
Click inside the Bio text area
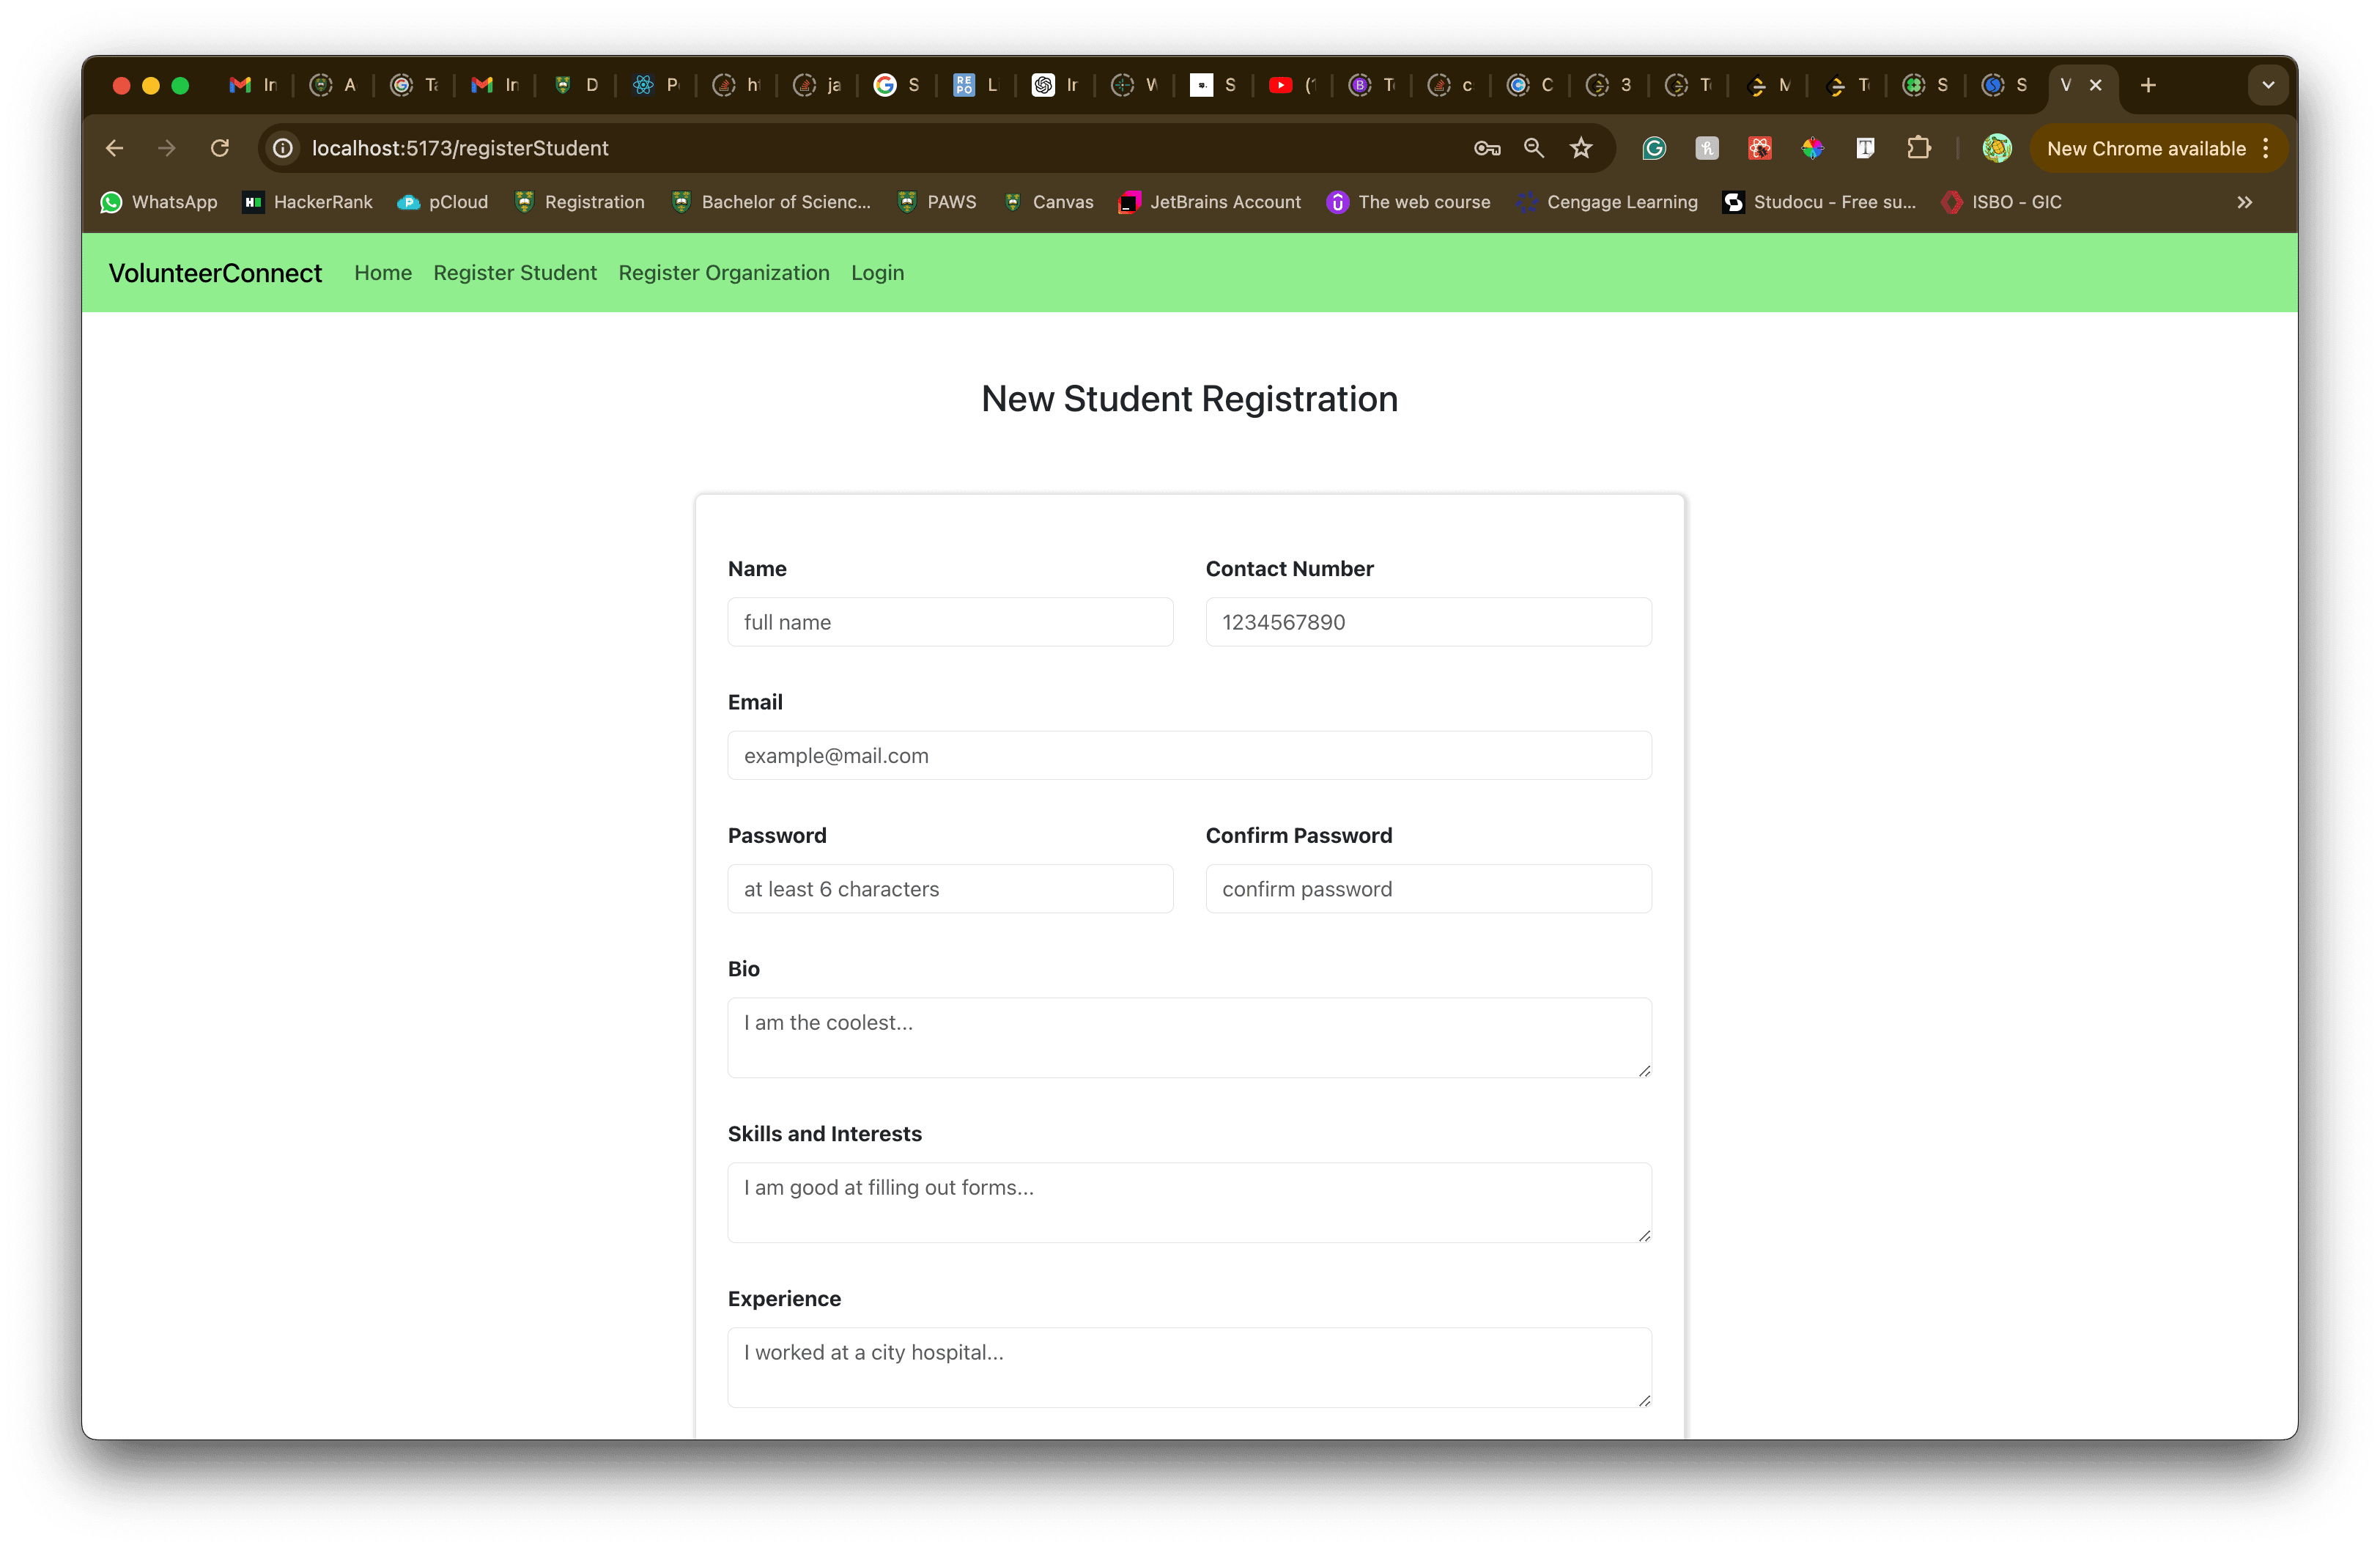click(1189, 1037)
